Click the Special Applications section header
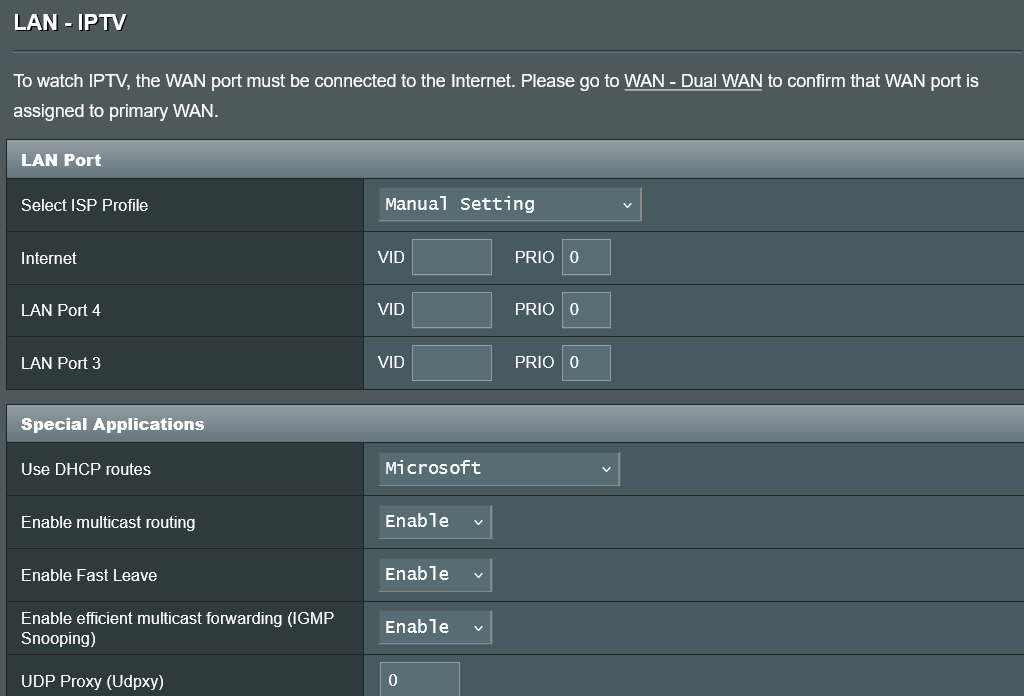Viewport: 1024px width, 696px height. click(x=112, y=424)
